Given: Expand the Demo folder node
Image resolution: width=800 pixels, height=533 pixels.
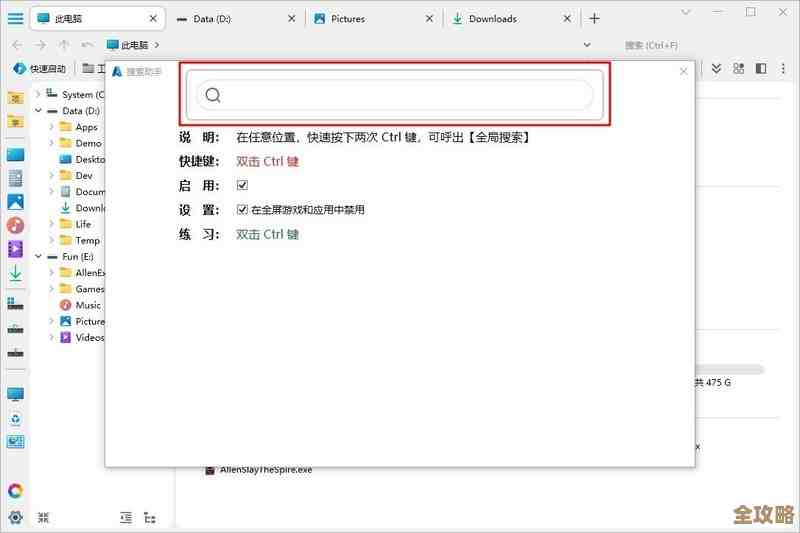Looking at the screenshot, I should pos(51,143).
